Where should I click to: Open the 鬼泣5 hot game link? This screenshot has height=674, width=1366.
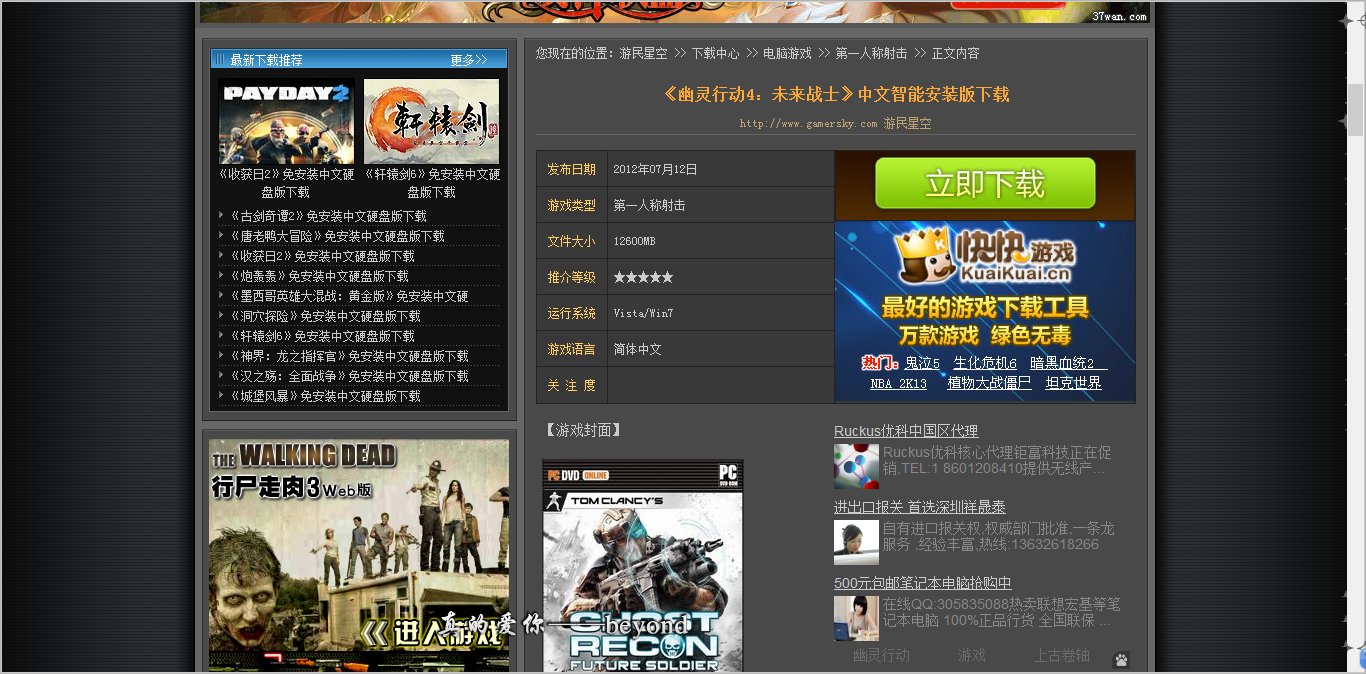923,363
